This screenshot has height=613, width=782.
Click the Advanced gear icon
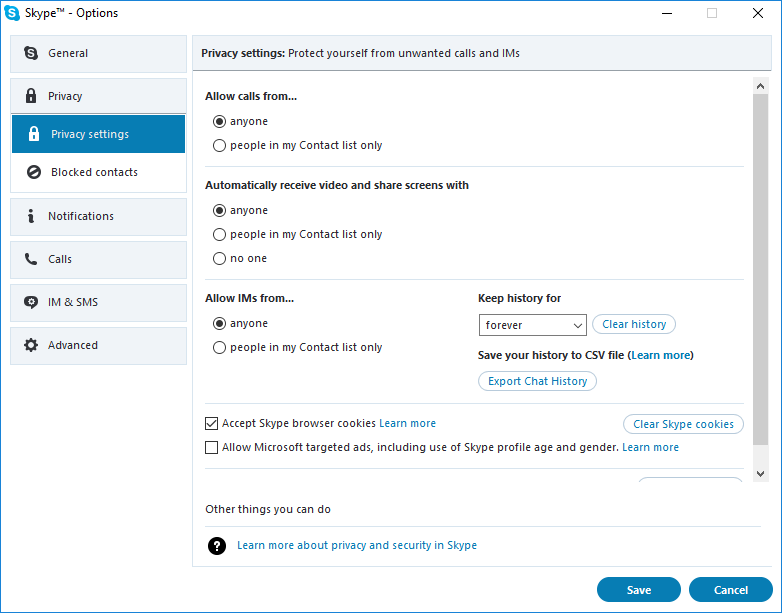click(31, 345)
